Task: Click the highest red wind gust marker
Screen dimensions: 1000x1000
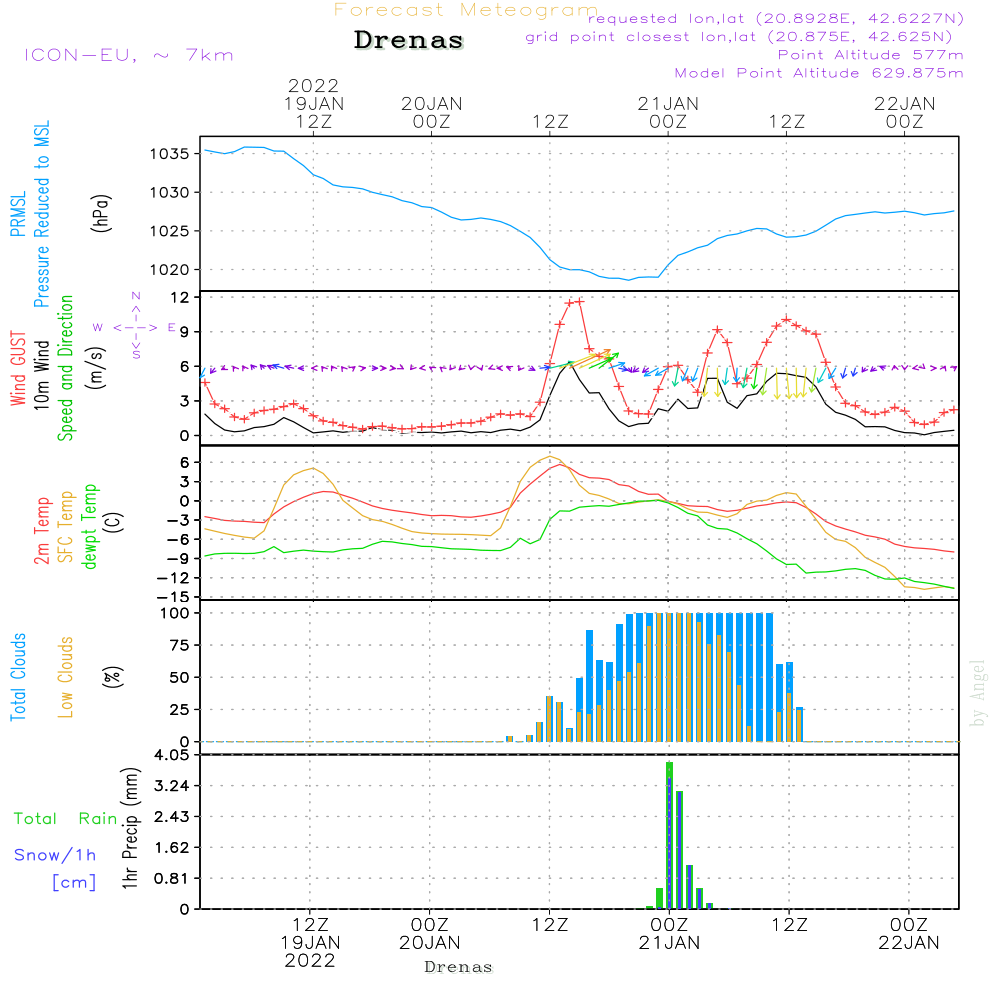Action: 579,301
